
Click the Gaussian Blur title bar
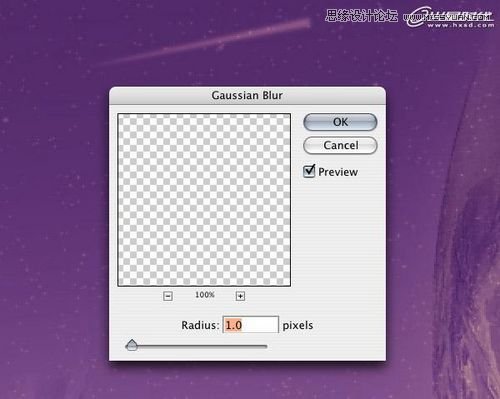(247, 96)
